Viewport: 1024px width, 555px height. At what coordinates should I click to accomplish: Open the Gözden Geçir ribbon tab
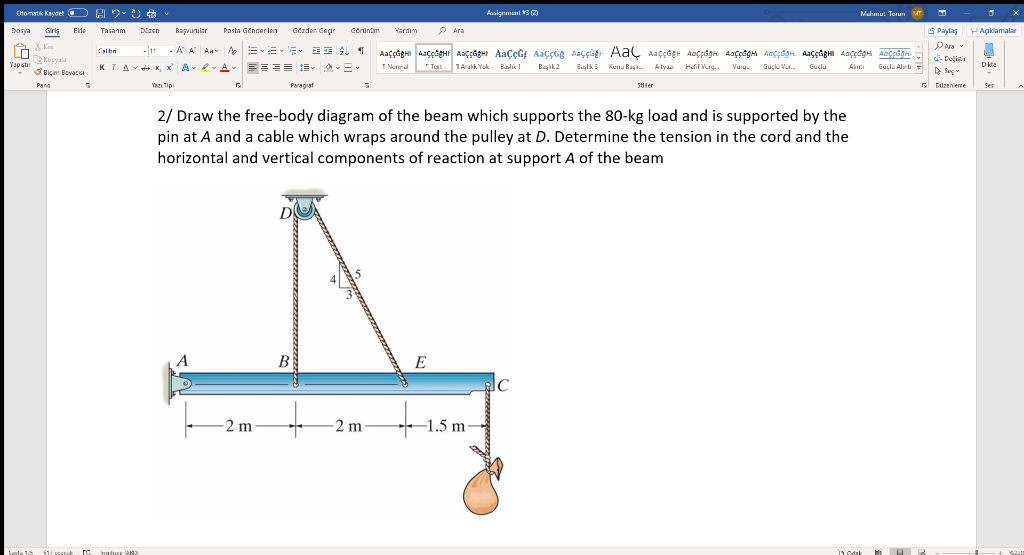tap(313, 31)
